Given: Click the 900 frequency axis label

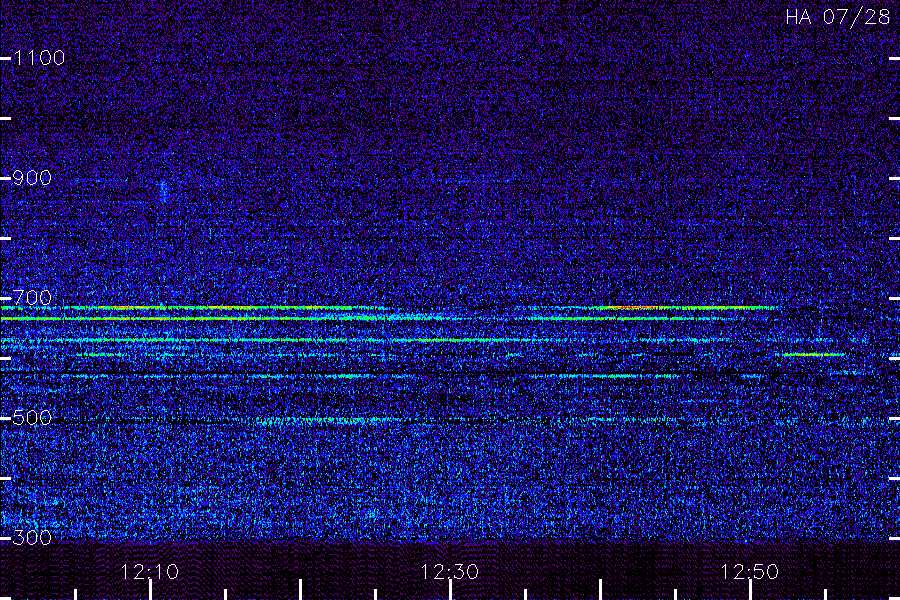Looking at the screenshot, I should click(32, 177).
